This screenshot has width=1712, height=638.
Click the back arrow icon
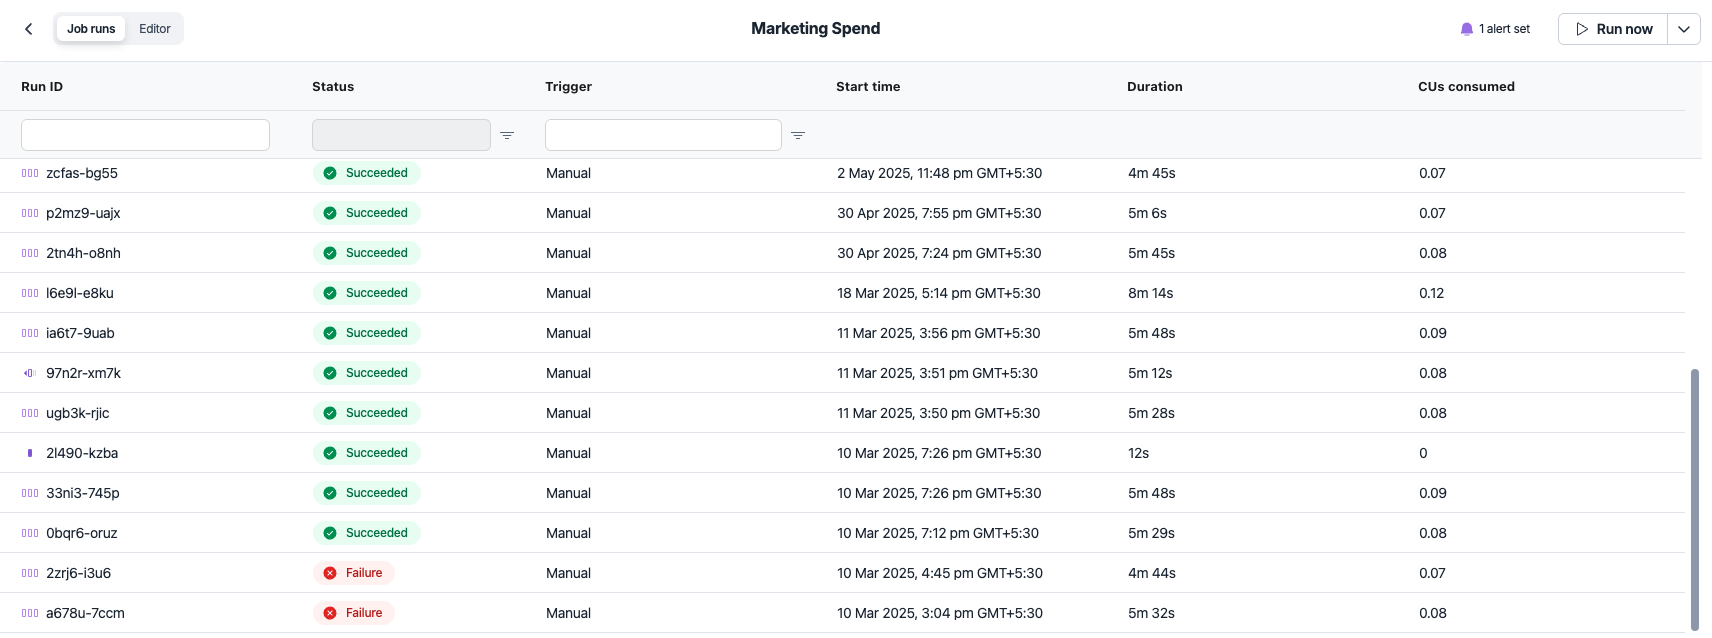[x=29, y=29]
